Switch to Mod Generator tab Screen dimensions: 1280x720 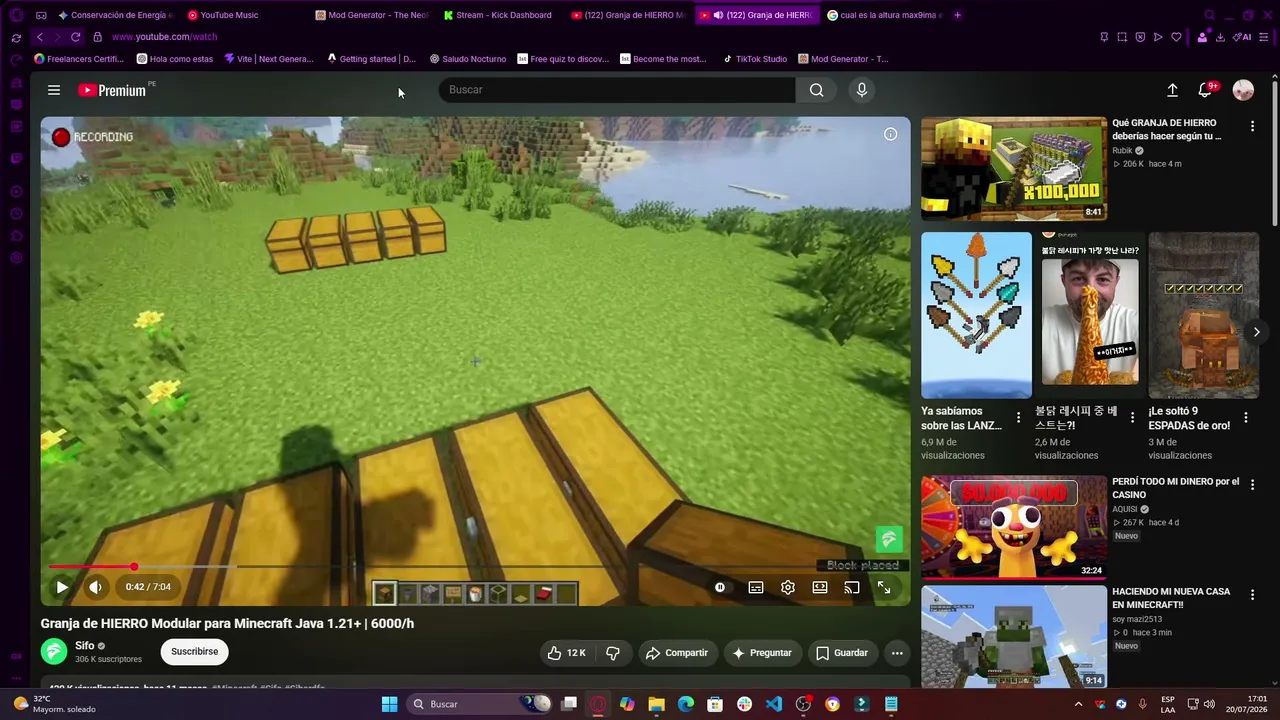click(x=372, y=15)
